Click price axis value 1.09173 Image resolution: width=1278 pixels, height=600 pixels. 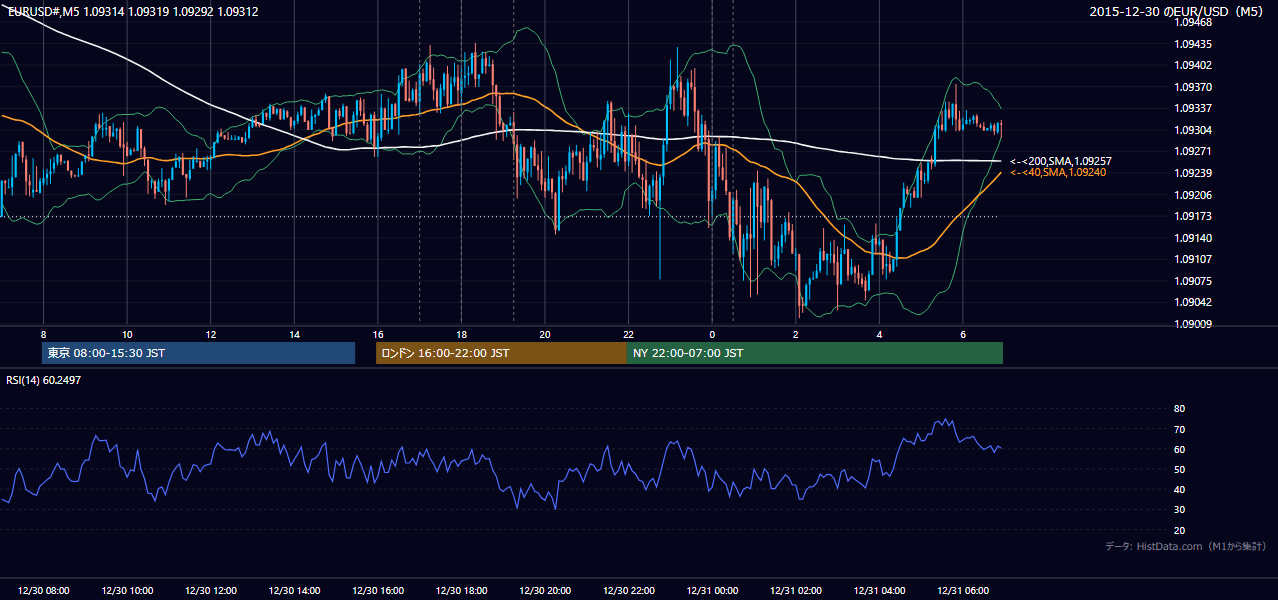point(1191,216)
